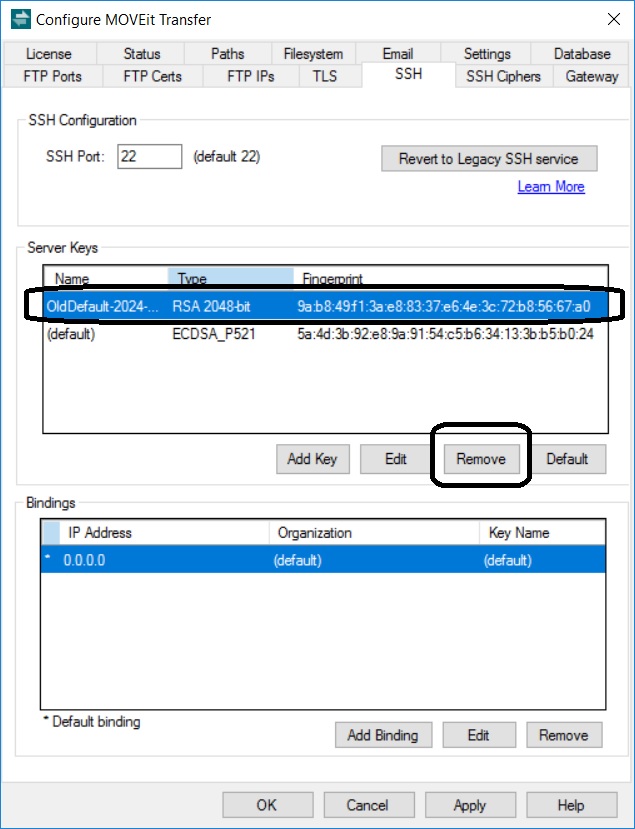
Task: Select the OldDefault-2024 RSA key row
Action: pyautogui.click(x=325, y=306)
